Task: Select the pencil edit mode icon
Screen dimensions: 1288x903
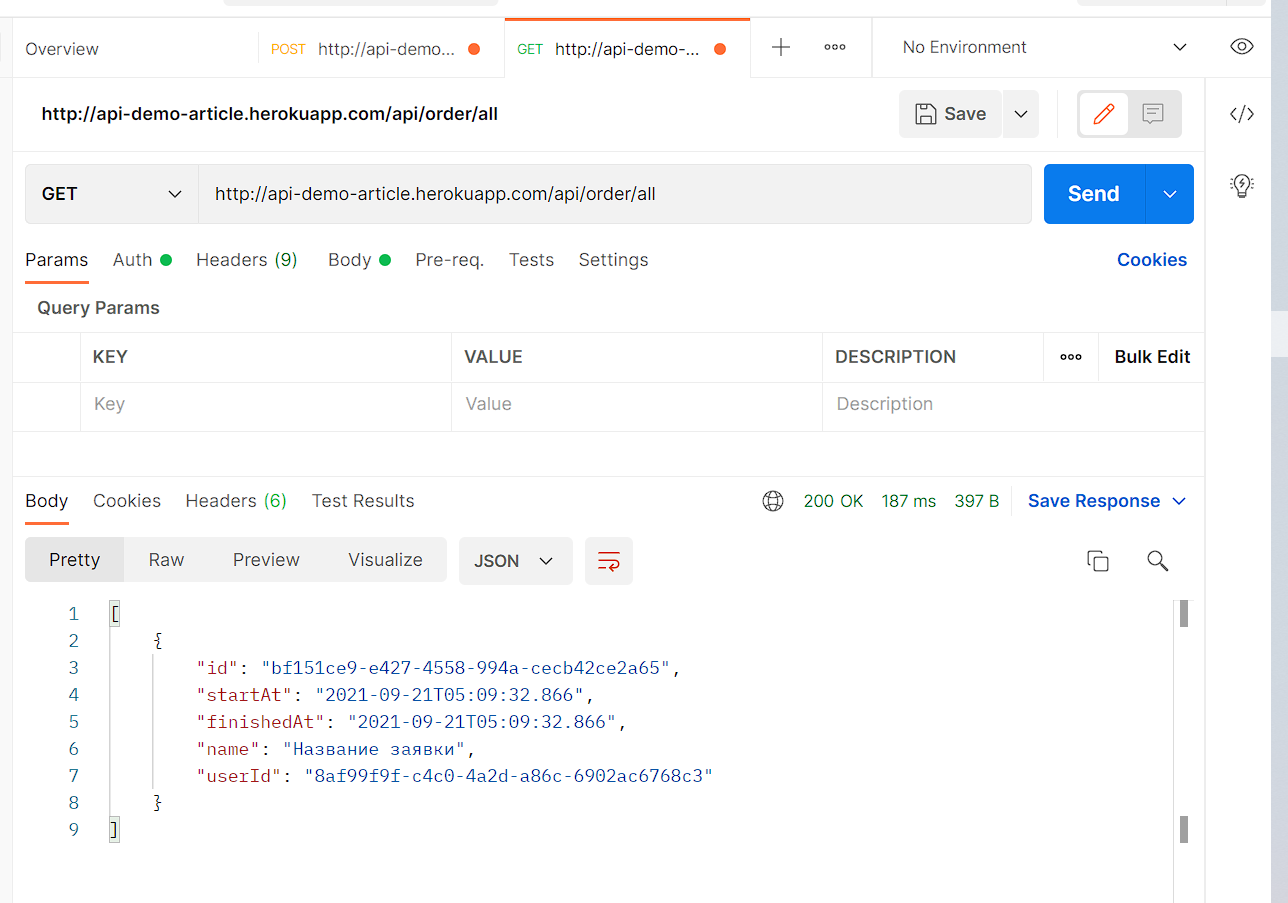Action: coord(1104,114)
